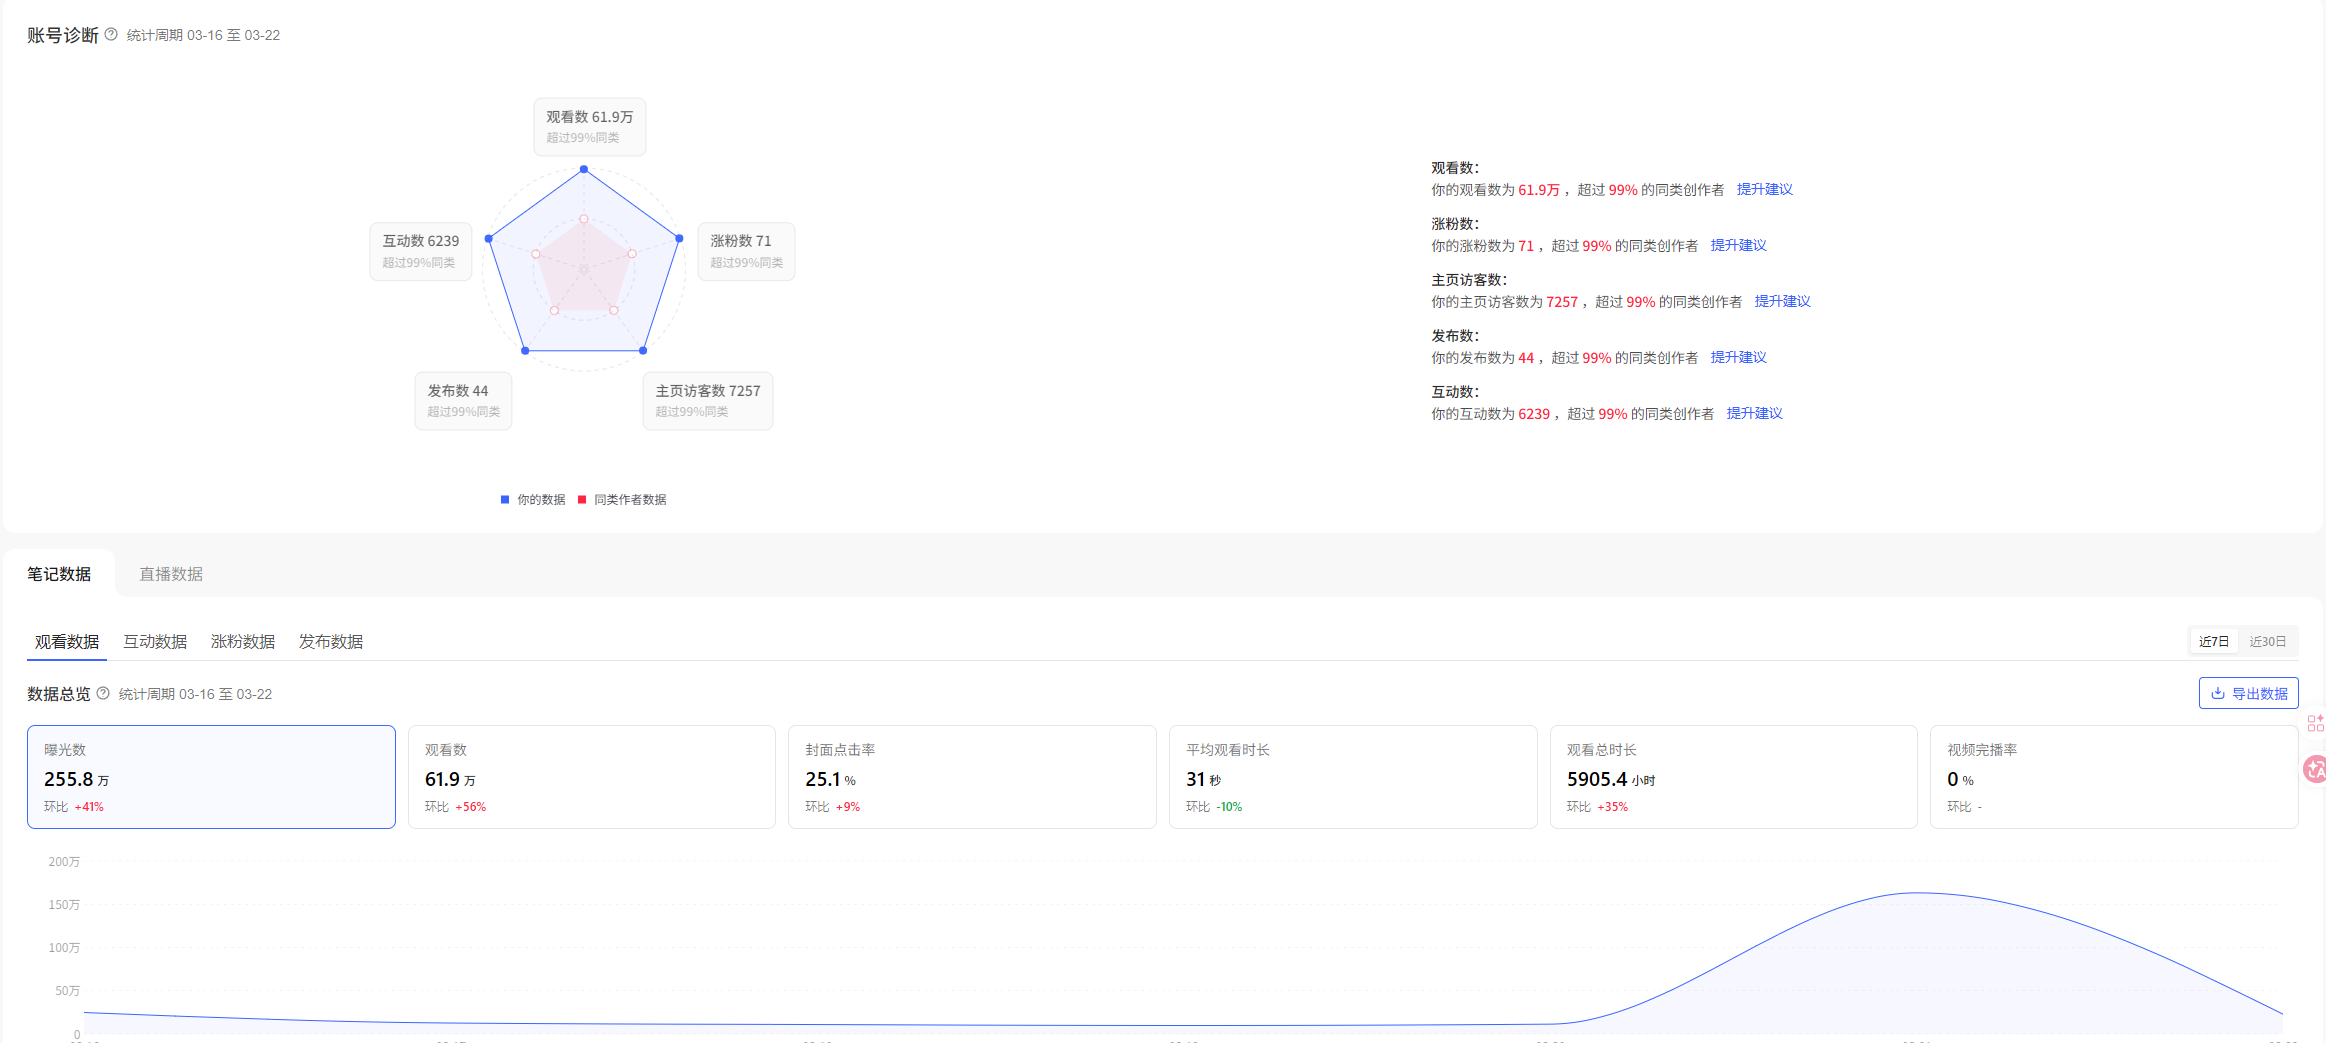2326x1043 pixels.
Task: Go to the 发布数据 sub-tab
Action: 331,641
